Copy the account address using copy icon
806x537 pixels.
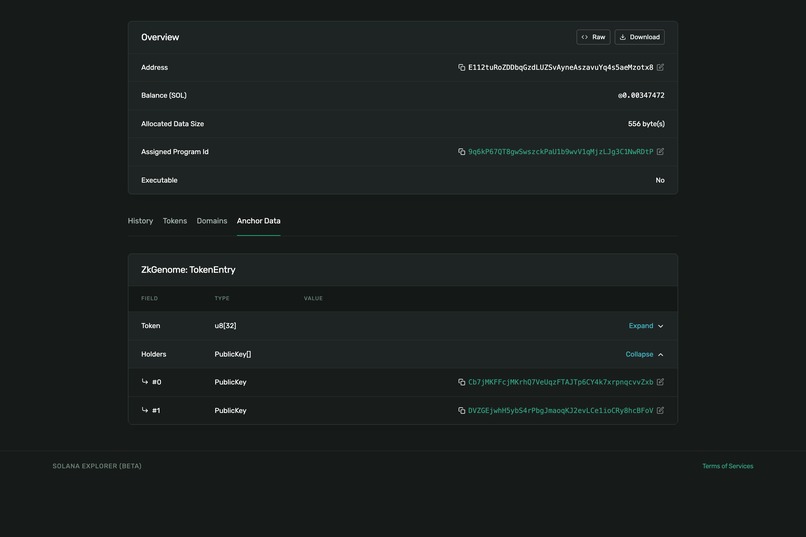(461, 67)
